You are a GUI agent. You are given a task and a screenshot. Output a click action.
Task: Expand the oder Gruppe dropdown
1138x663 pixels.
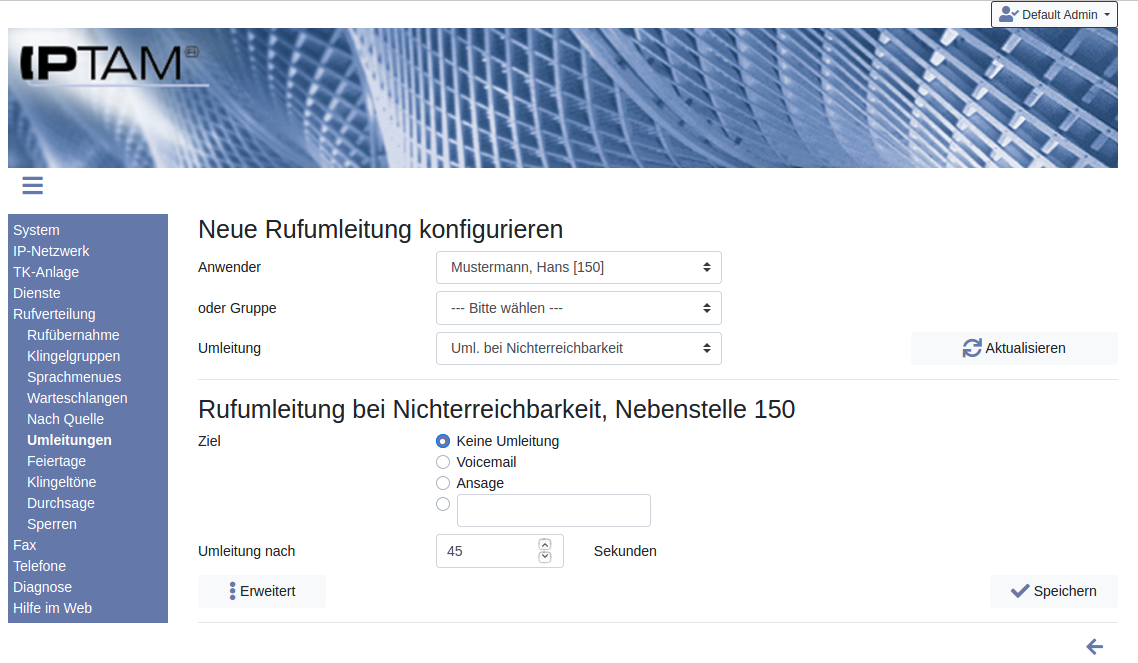578,308
